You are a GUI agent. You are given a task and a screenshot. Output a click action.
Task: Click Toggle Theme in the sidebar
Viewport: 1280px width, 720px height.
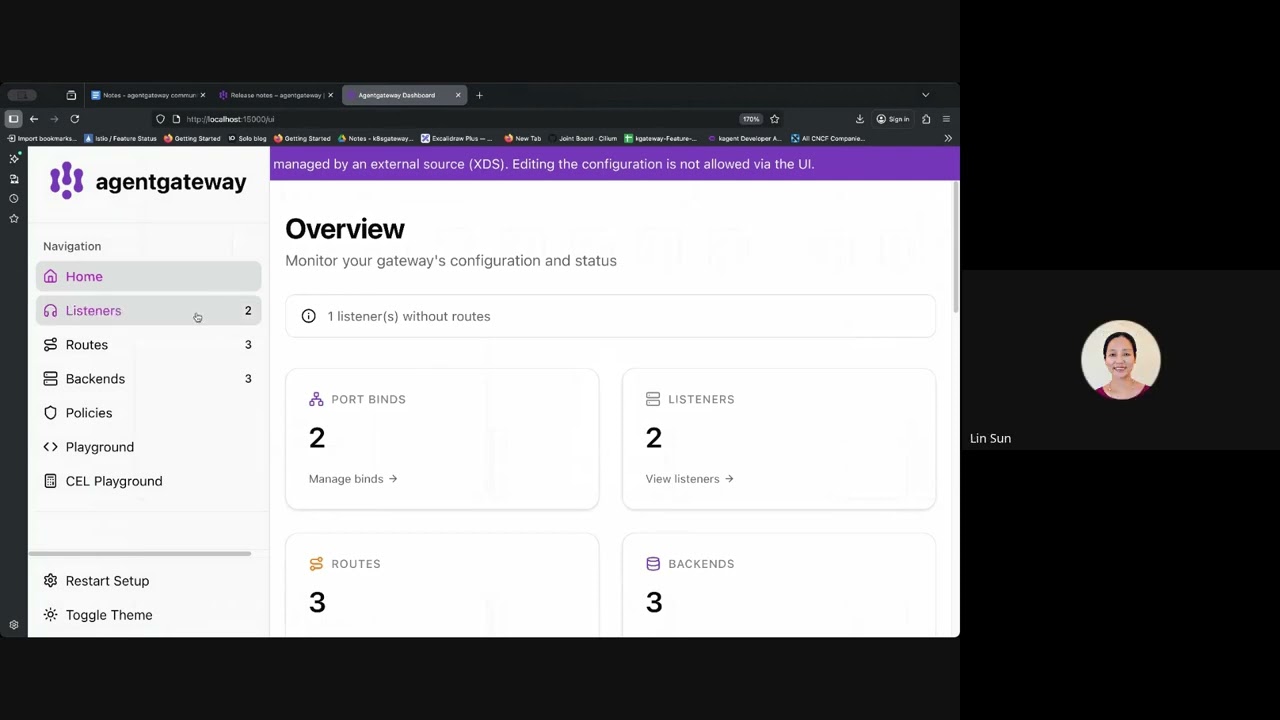tap(148, 614)
